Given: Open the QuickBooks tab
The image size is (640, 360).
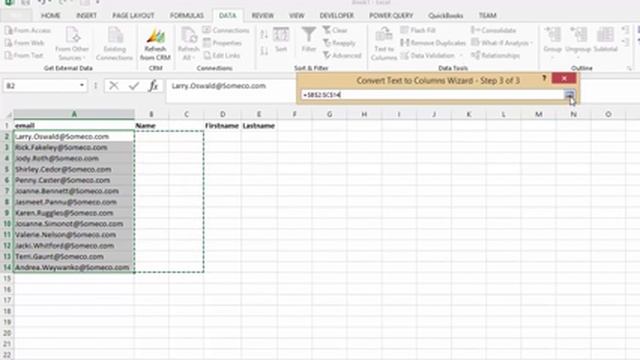Looking at the screenshot, I should [x=446, y=16].
